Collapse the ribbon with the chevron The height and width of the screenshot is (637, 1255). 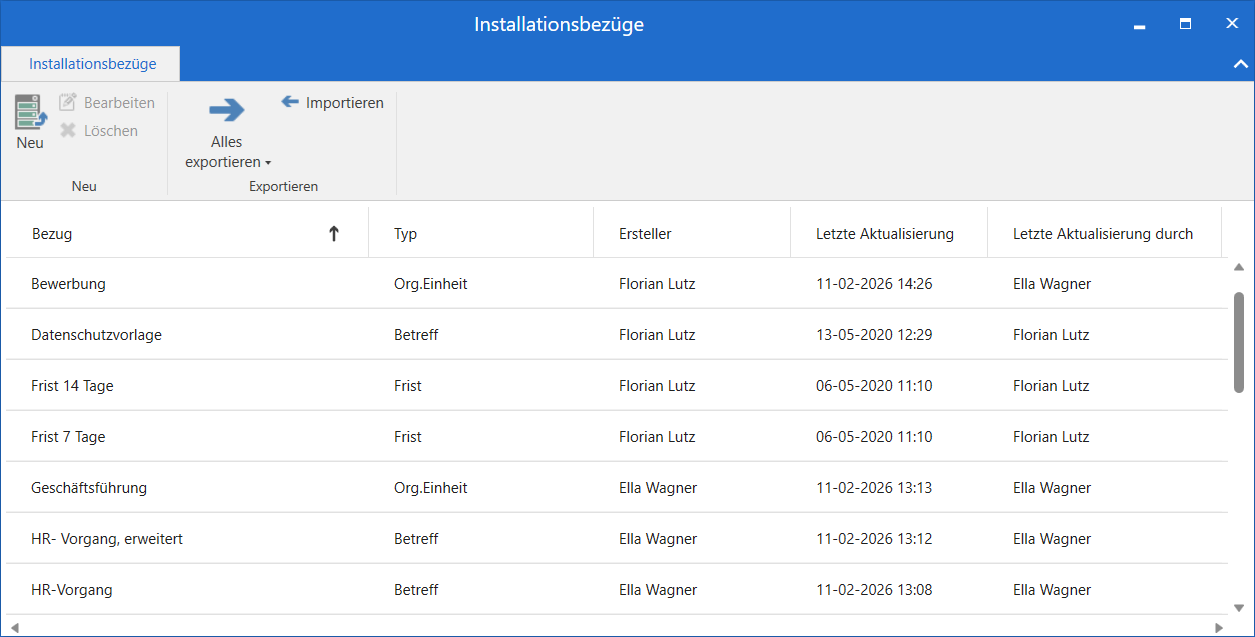point(1240,64)
